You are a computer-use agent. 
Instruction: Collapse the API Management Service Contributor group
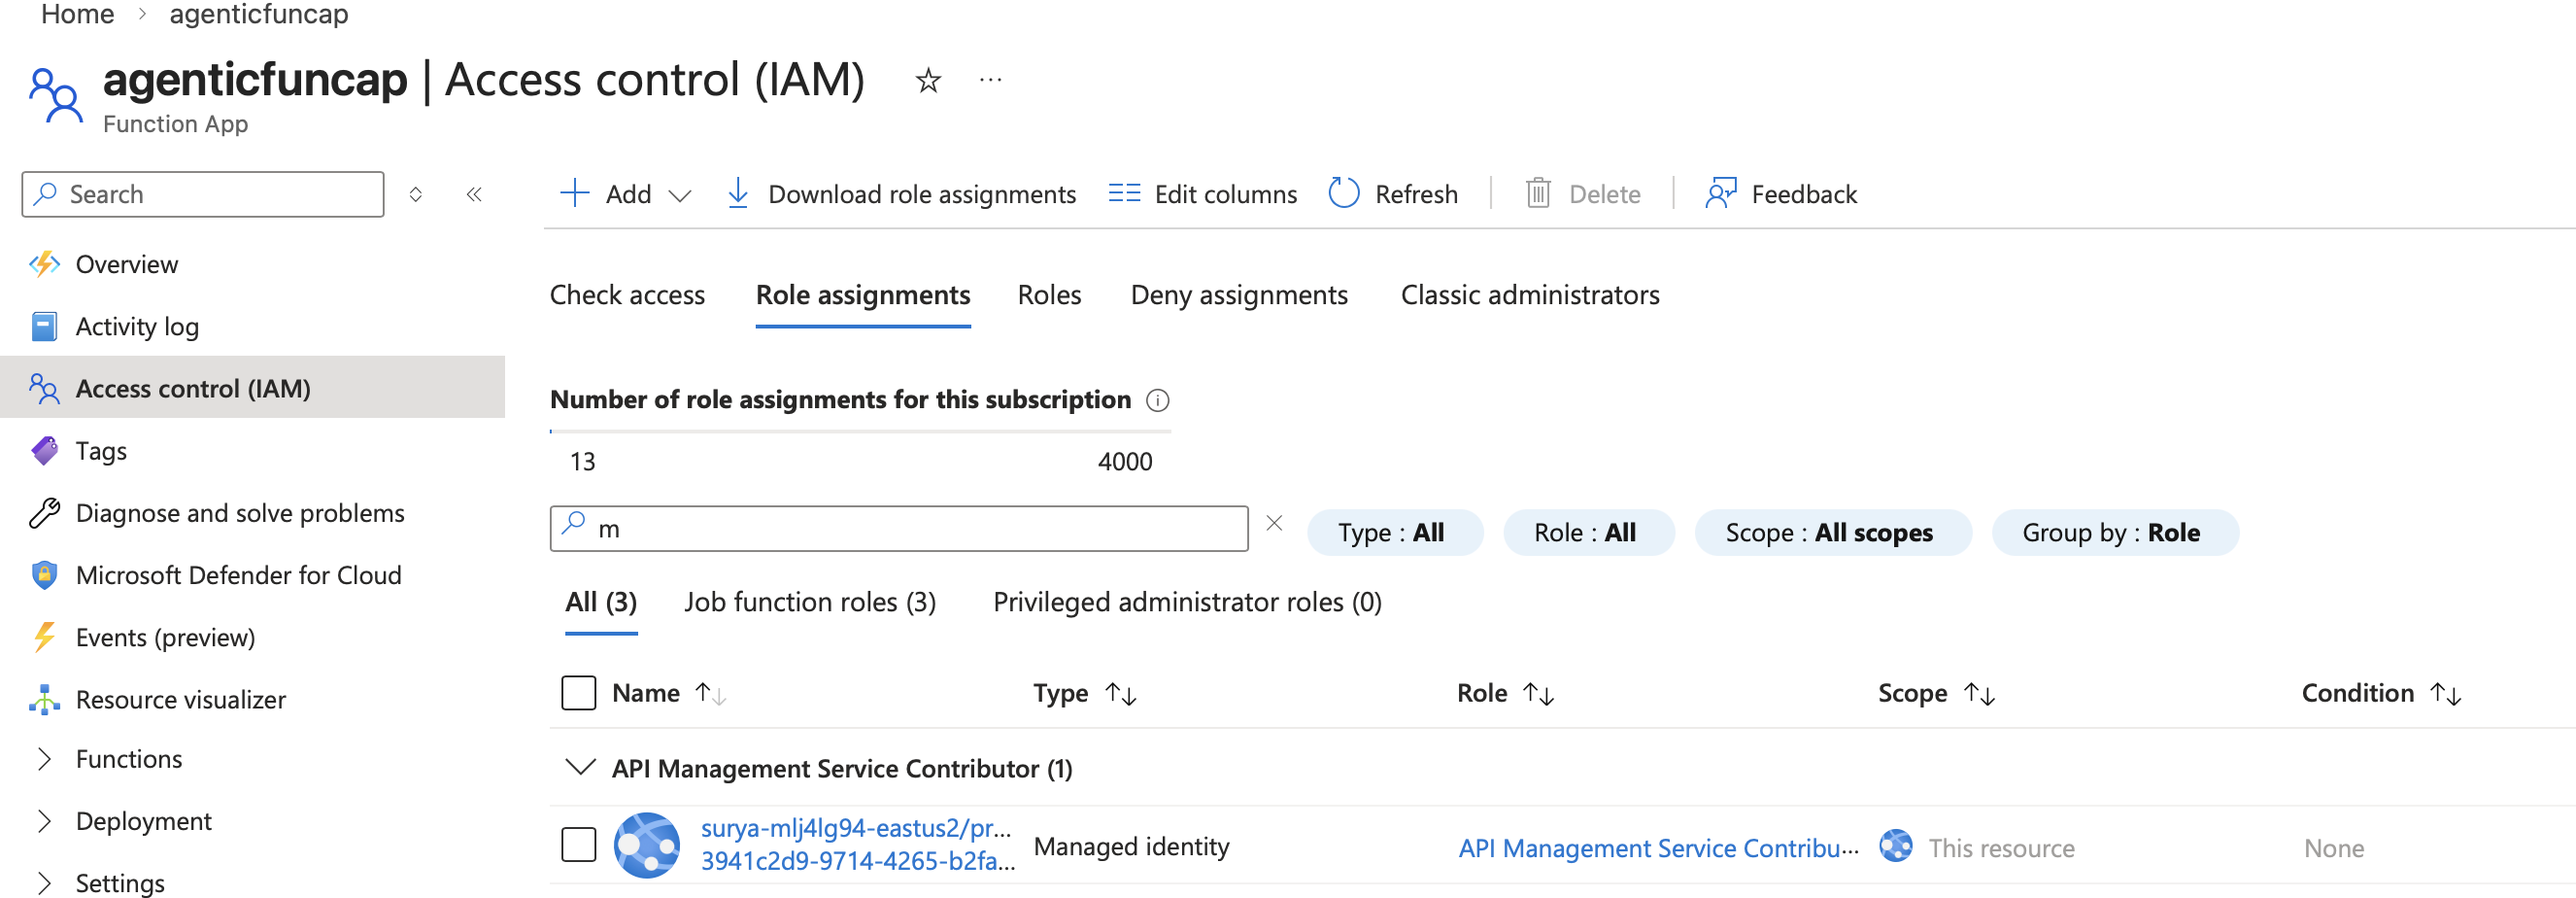click(580, 768)
